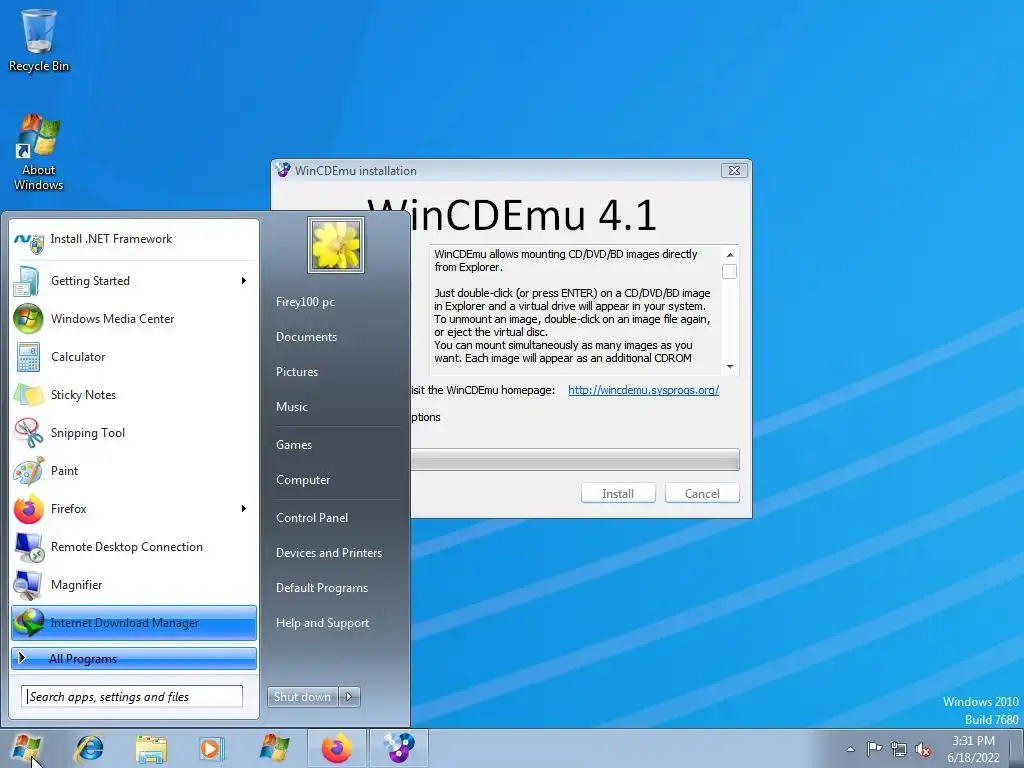Click the description scrollbar thumb
This screenshot has width=1024, height=768.
(729, 272)
